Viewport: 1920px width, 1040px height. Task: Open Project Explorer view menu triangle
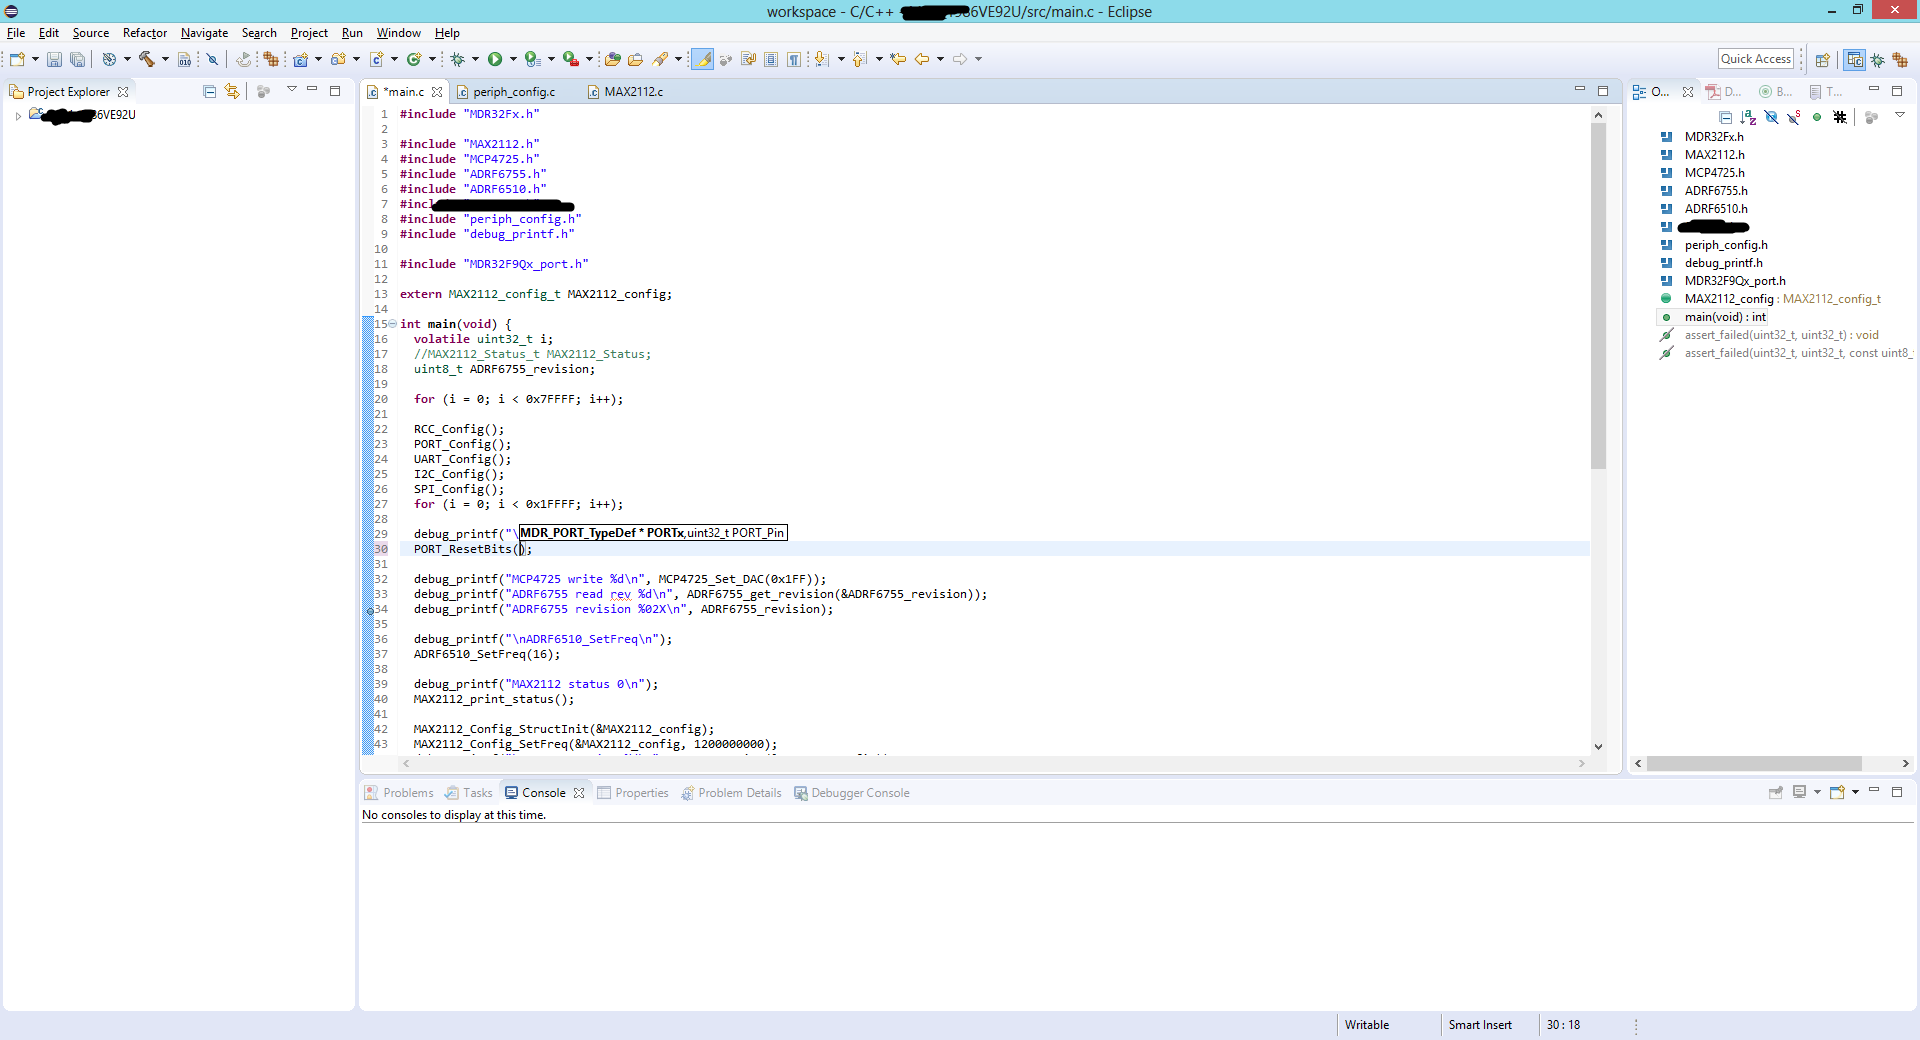(291, 90)
